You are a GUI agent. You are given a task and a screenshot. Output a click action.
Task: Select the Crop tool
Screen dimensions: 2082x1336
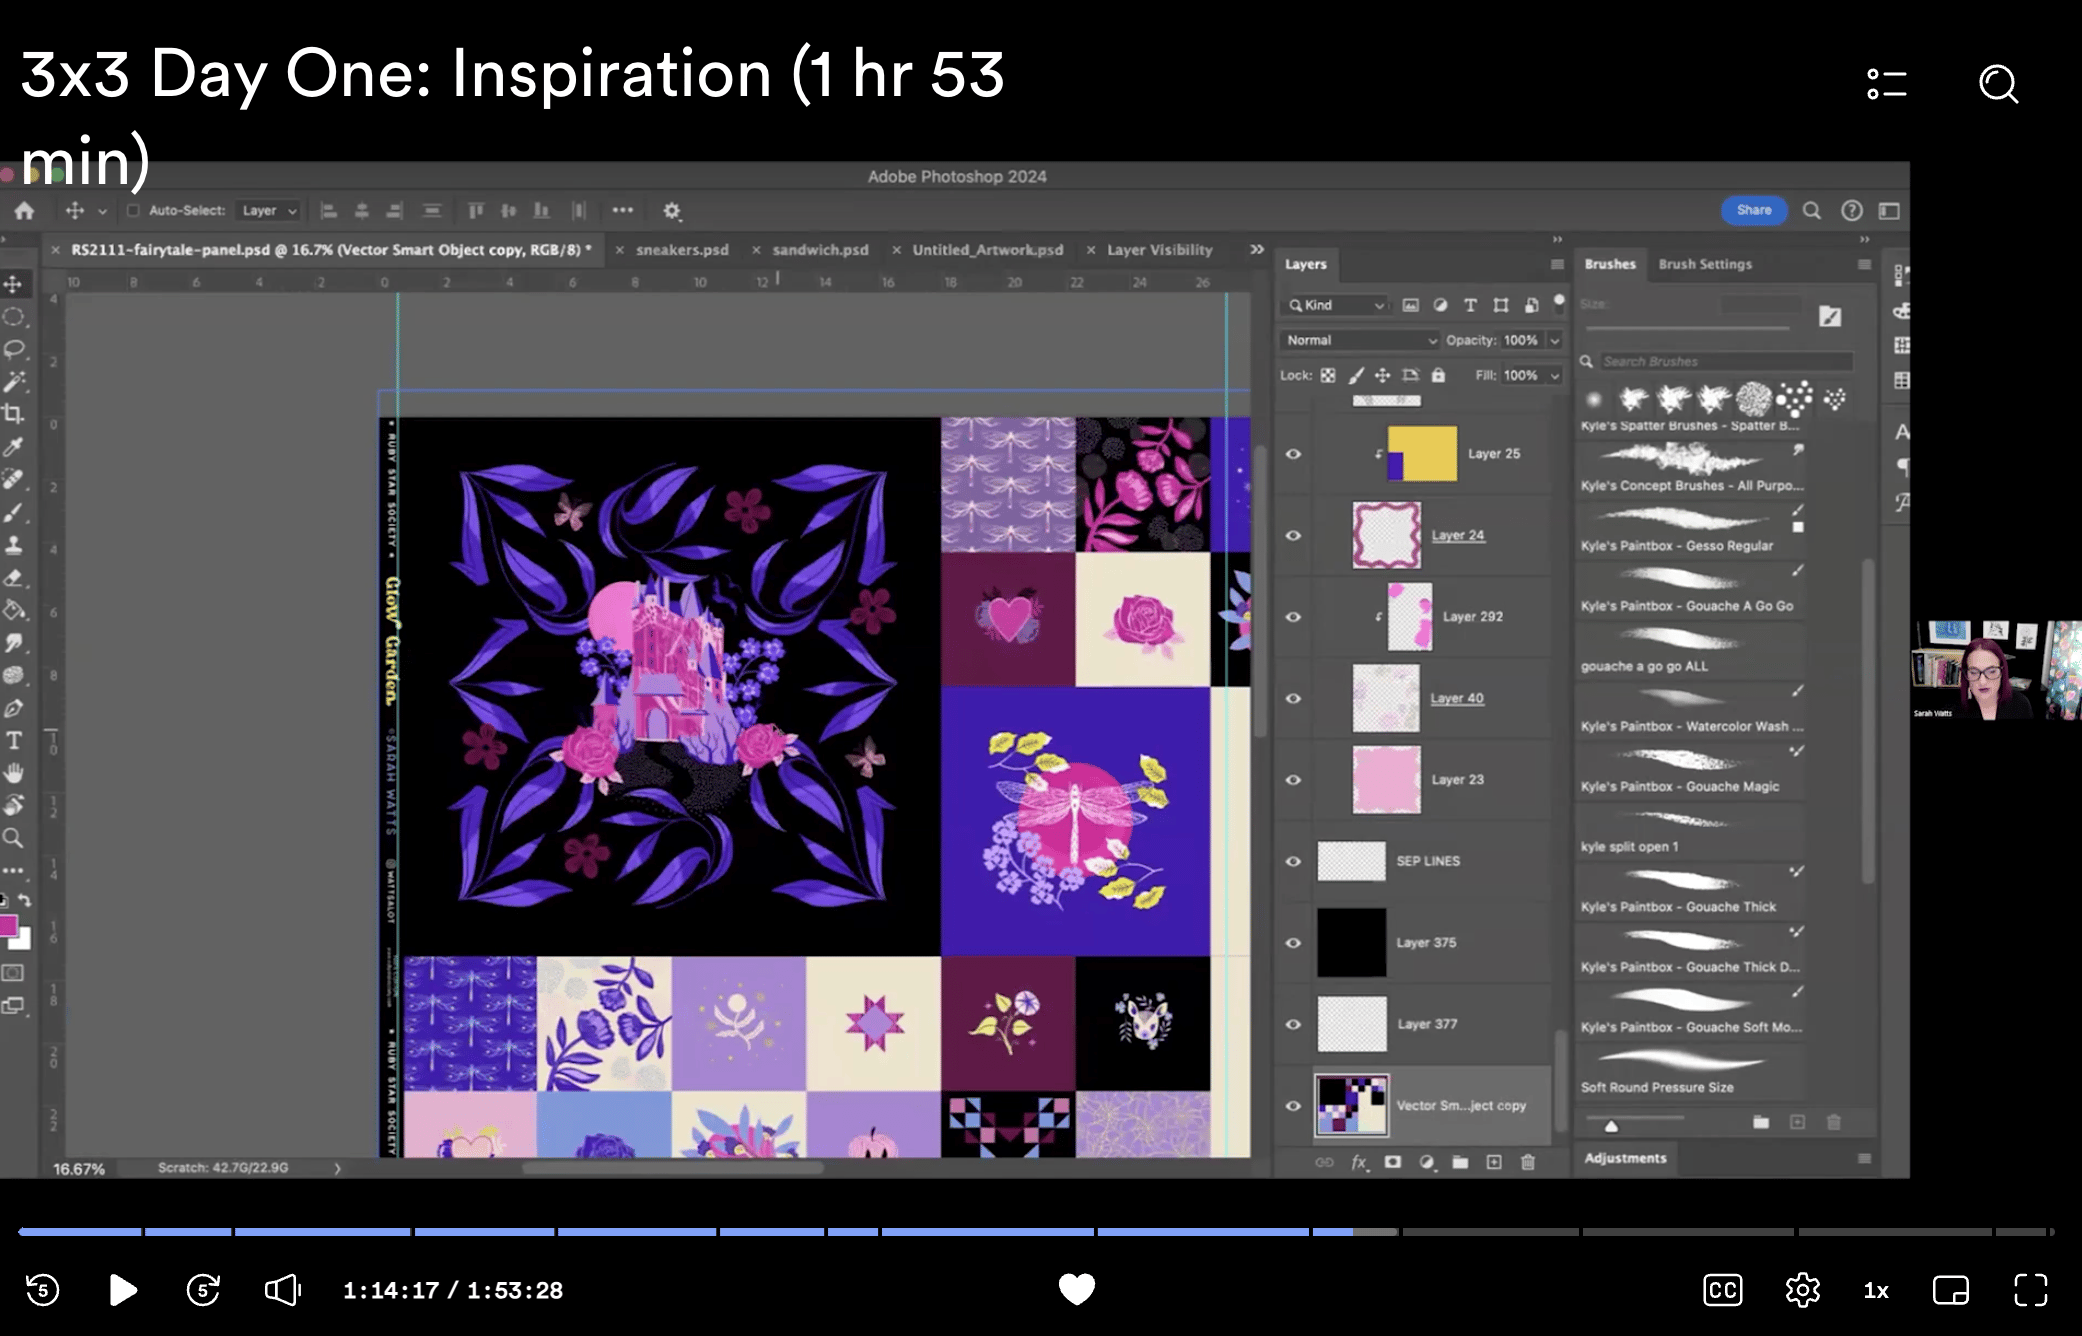tap(13, 414)
